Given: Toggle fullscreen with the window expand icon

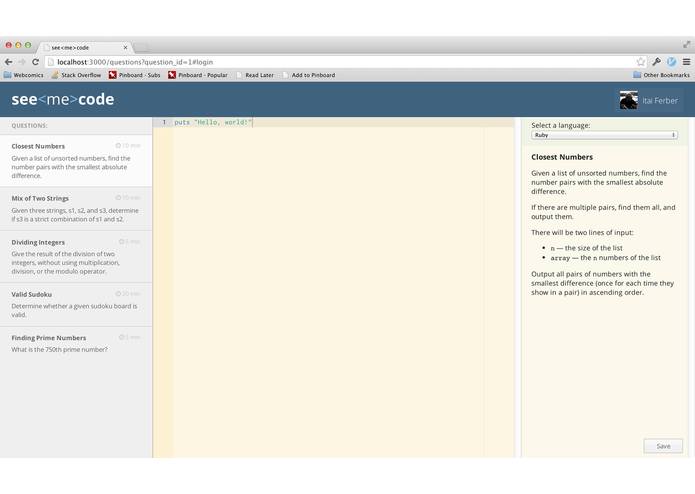Looking at the screenshot, I should tap(687, 44).
